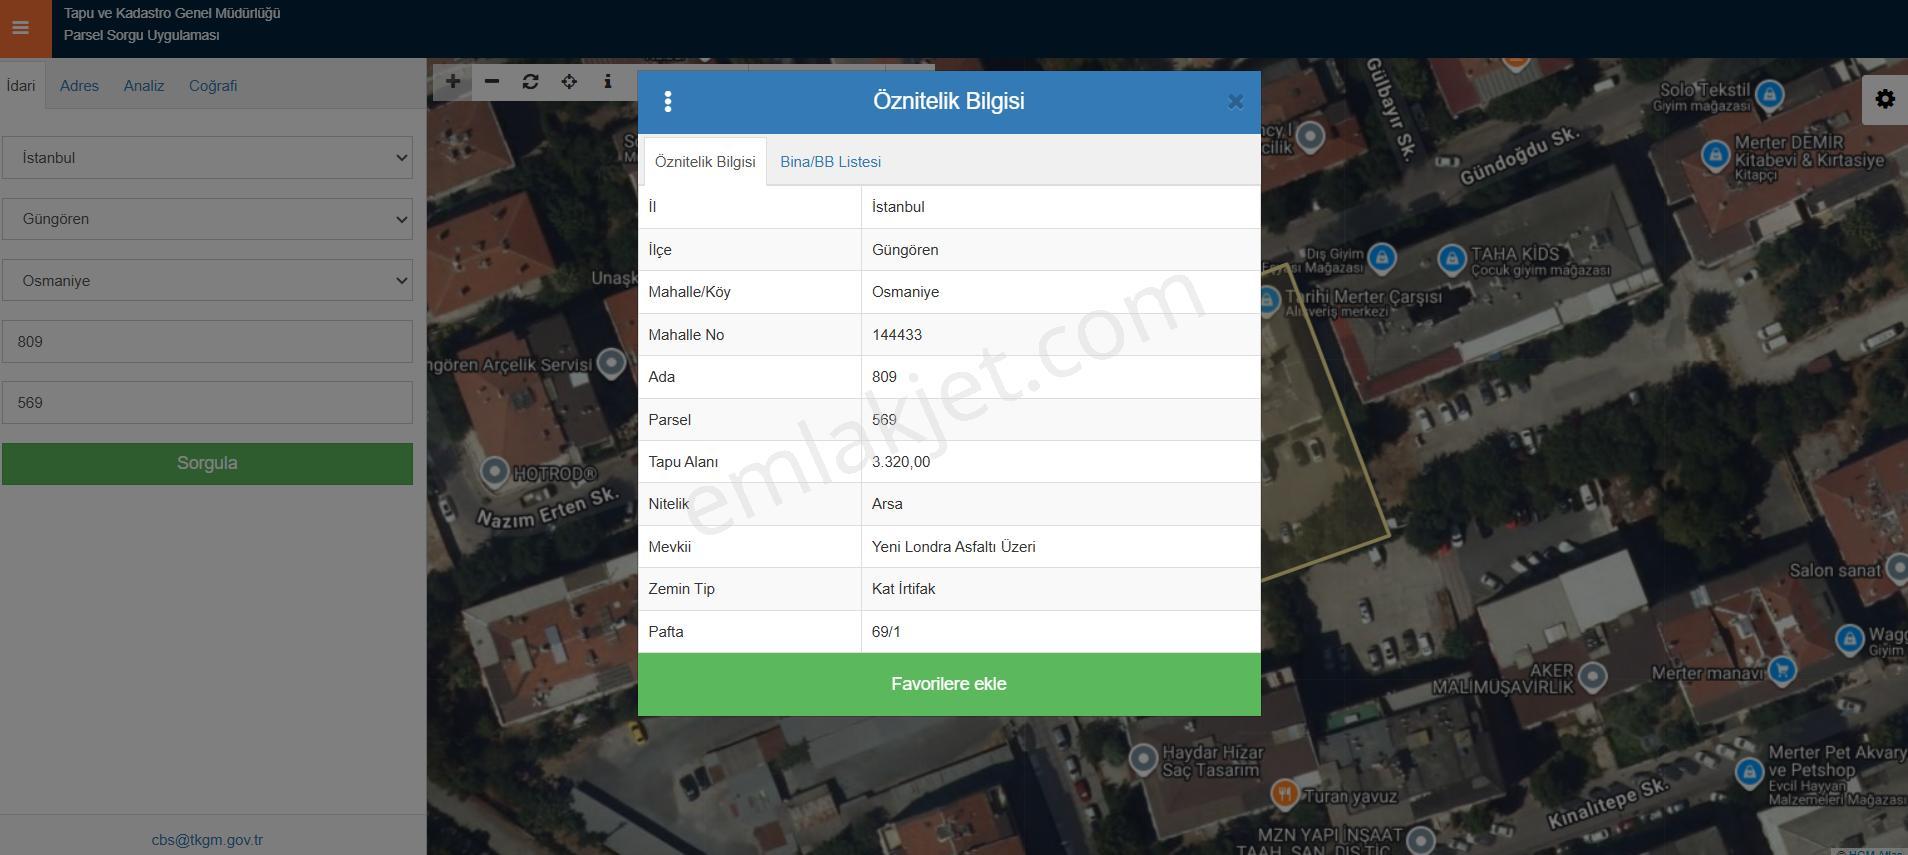Select the Öznitelik Bilgisi dialog tab
Image resolution: width=1908 pixels, height=855 pixels.
705,162
